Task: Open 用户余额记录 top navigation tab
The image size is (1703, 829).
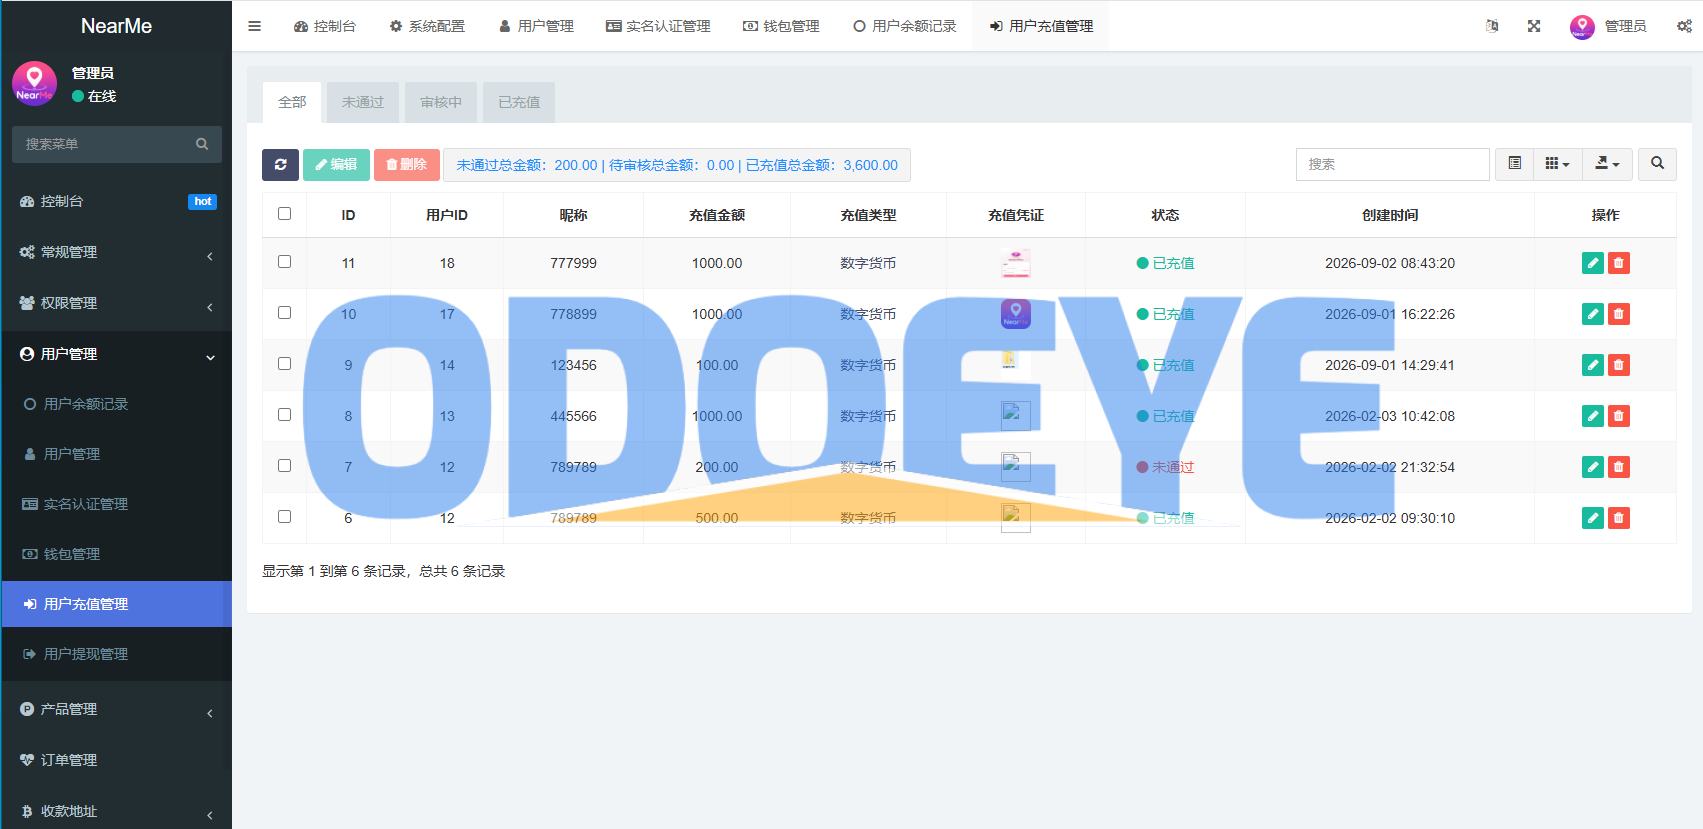Action: click(904, 26)
